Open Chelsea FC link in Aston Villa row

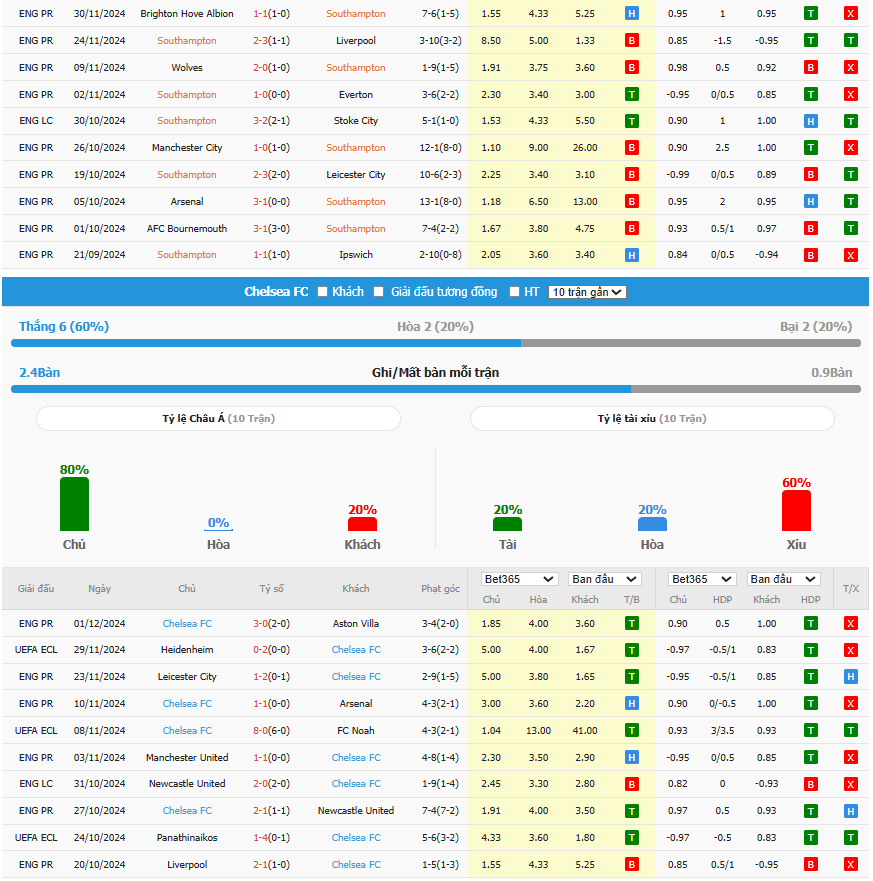click(x=187, y=624)
